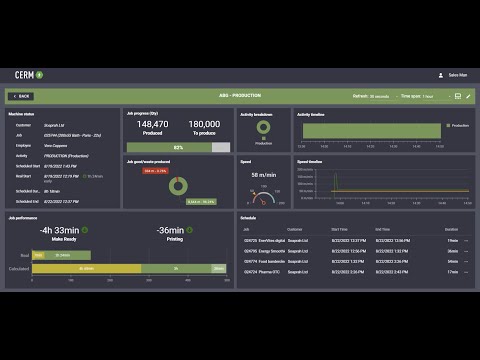Click the green good-produced percentage label
Image resolution: width=480 pixels, height=360 pixels.
click(x=201, y=202)
